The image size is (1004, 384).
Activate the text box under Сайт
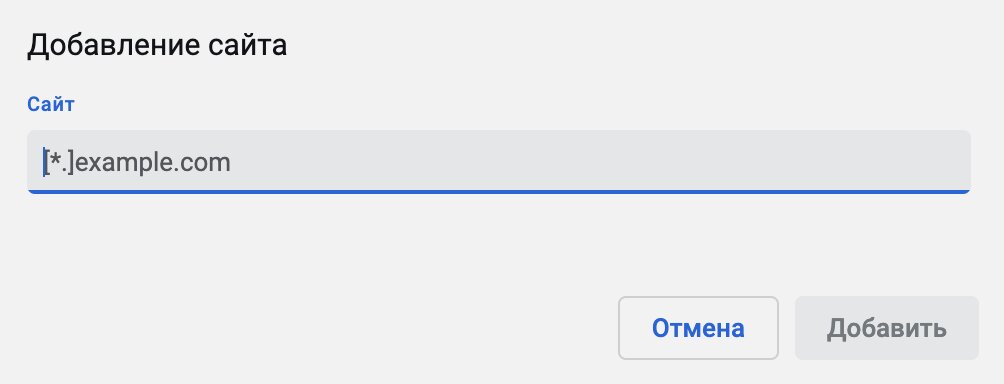(499, 162)
